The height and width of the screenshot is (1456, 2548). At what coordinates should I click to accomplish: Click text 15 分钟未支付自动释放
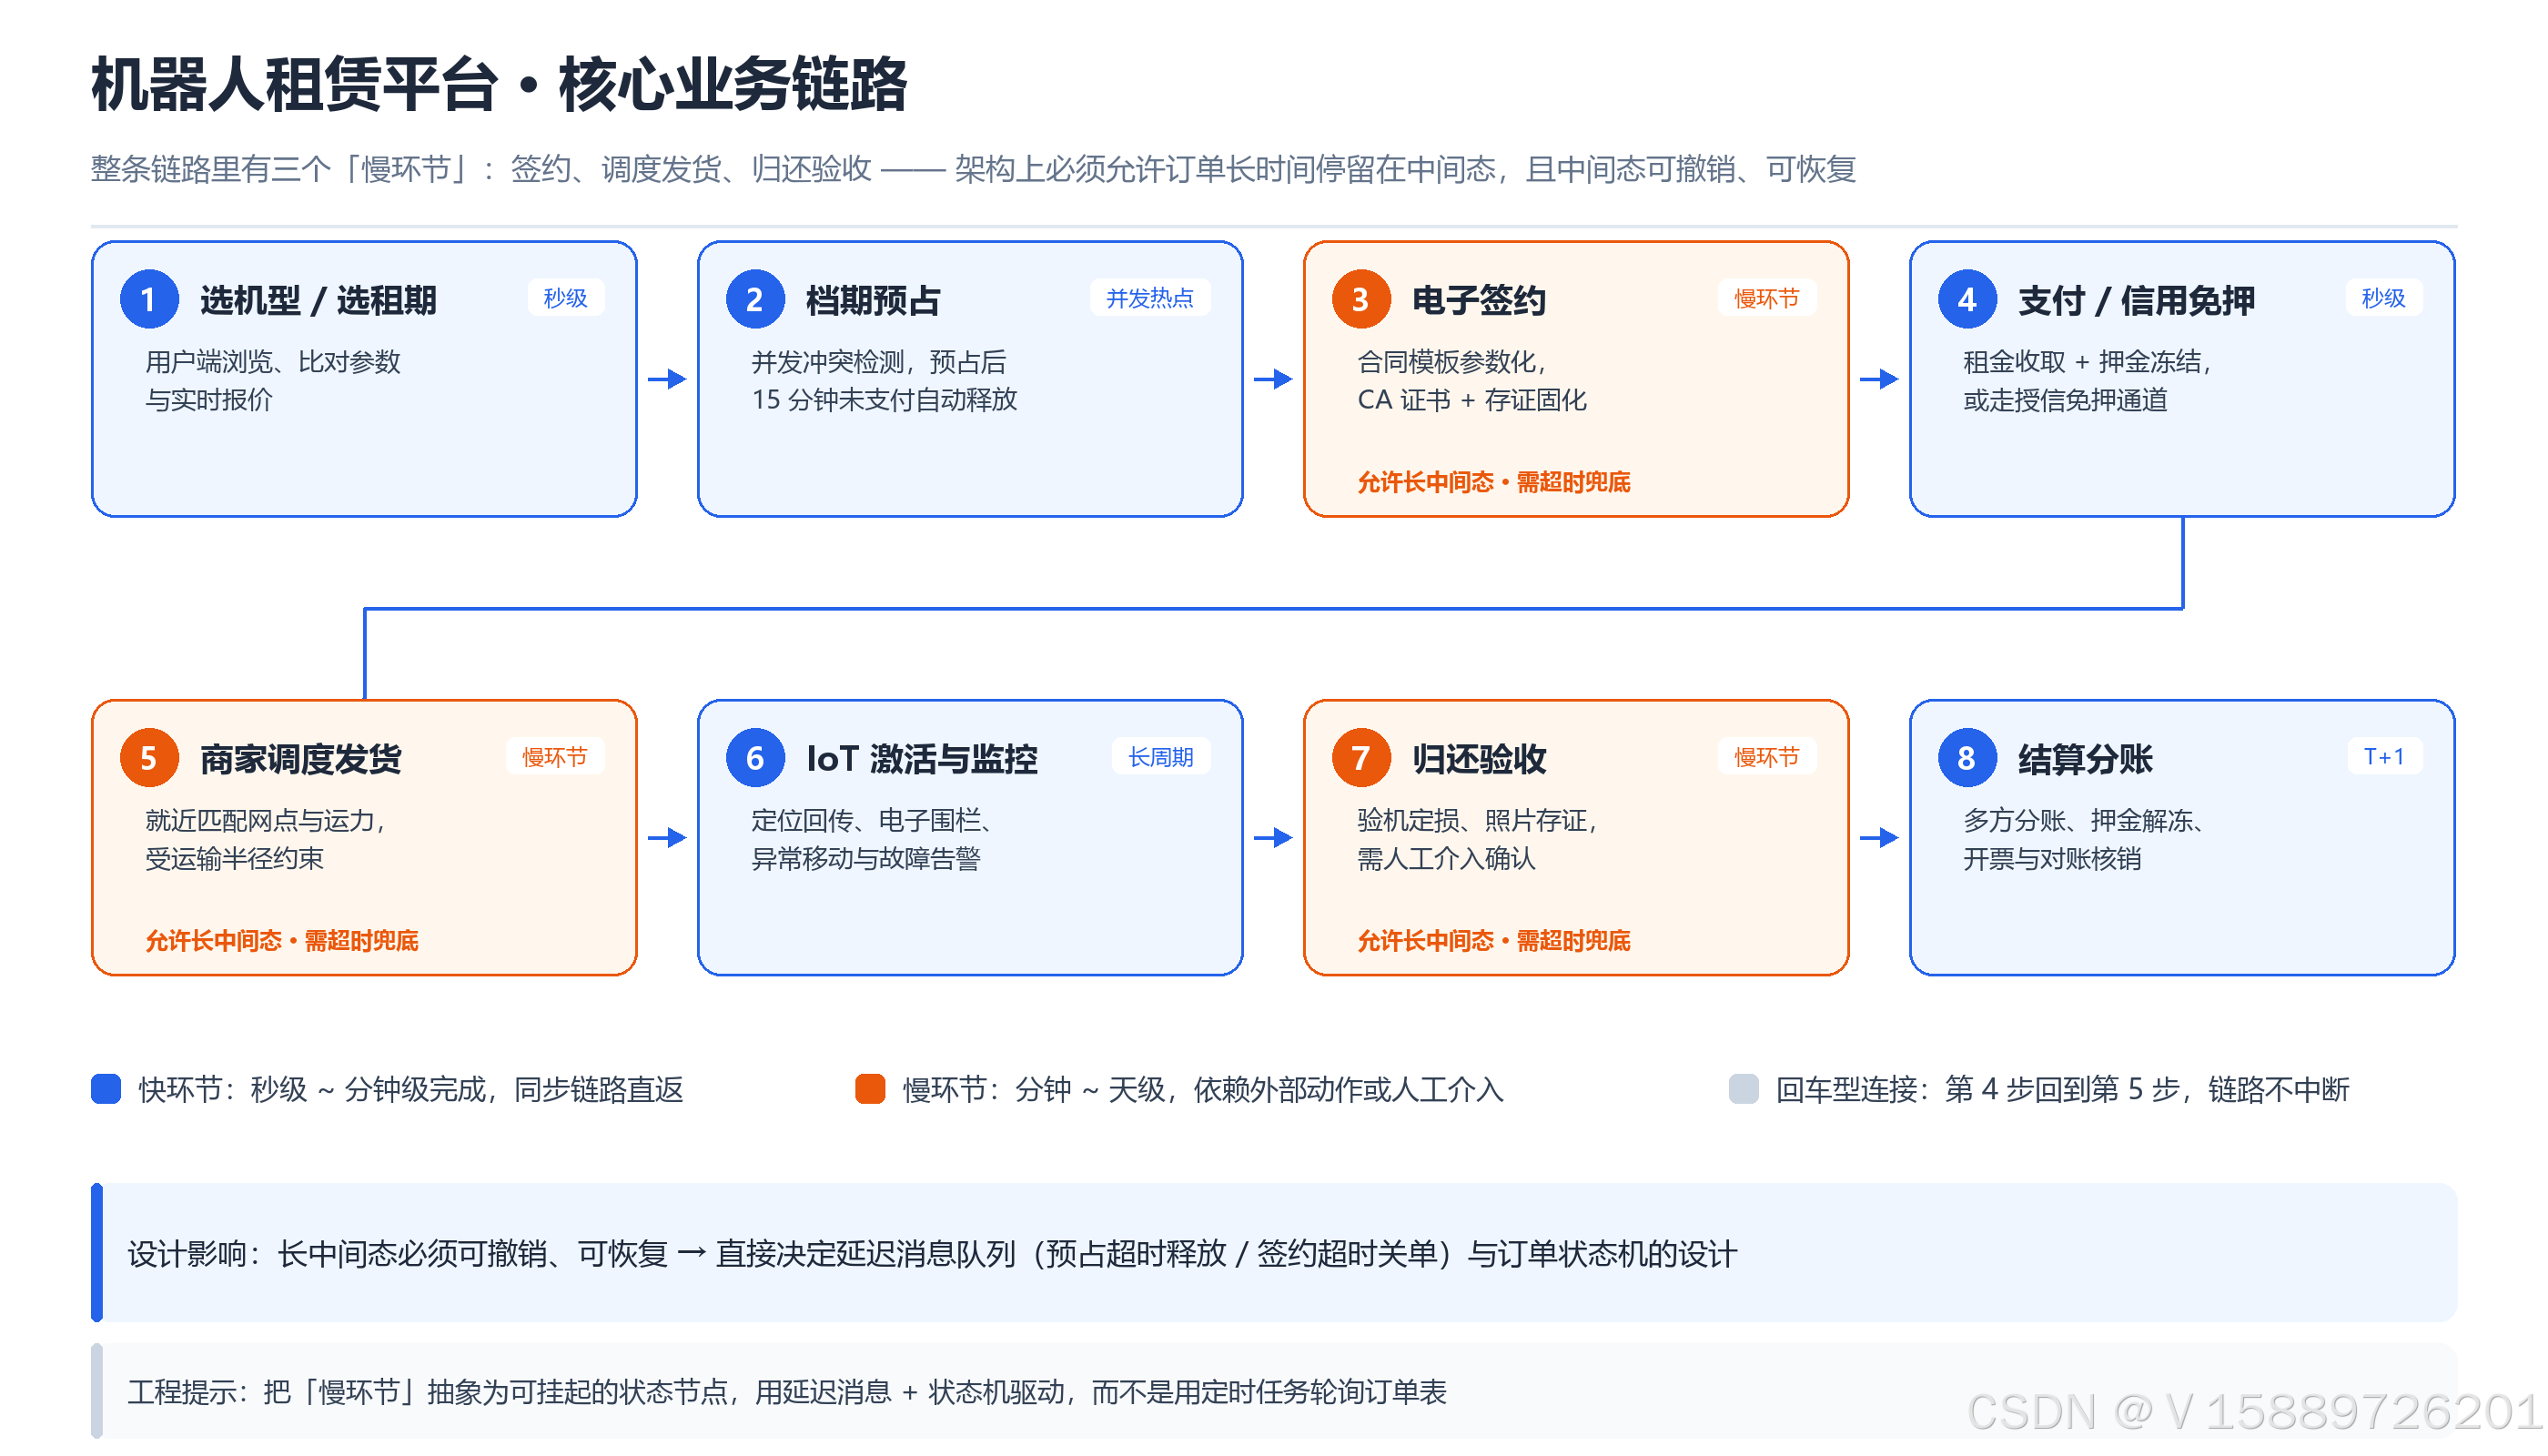[x=885, y=400]
